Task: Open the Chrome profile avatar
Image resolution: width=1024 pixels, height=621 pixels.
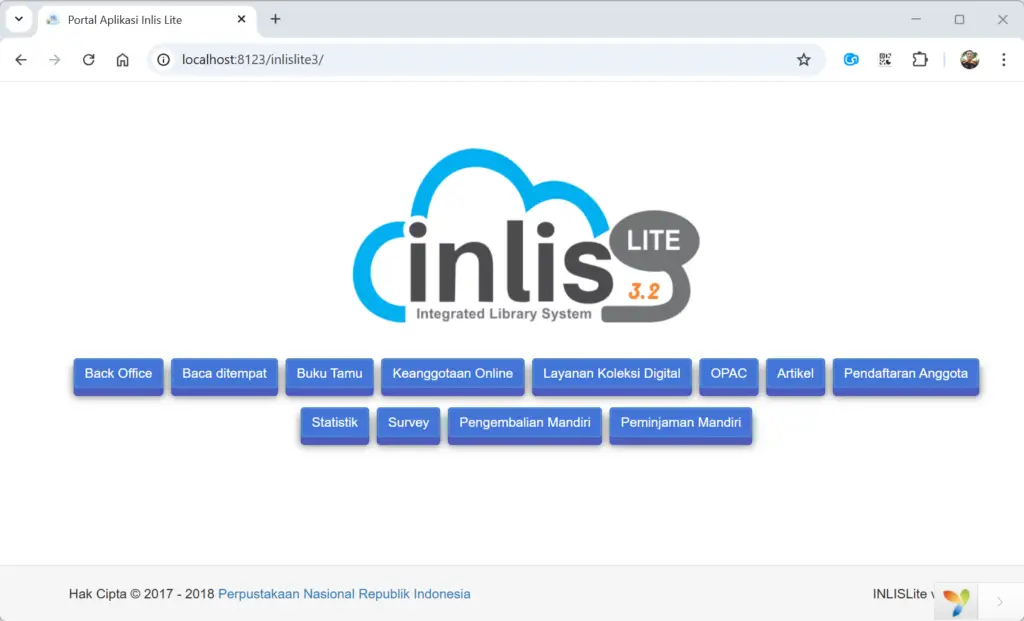Action: 969,60
